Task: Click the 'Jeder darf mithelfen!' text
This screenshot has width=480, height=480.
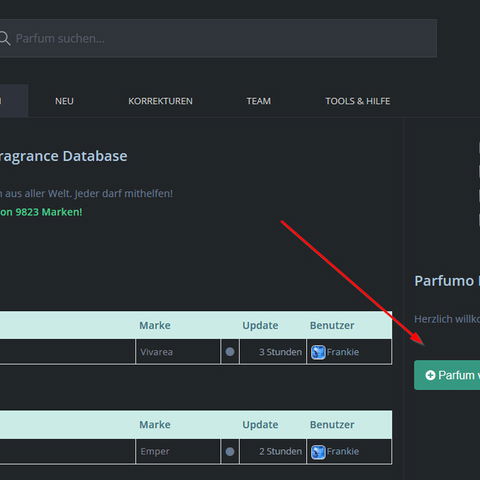Action: (124, 193)
